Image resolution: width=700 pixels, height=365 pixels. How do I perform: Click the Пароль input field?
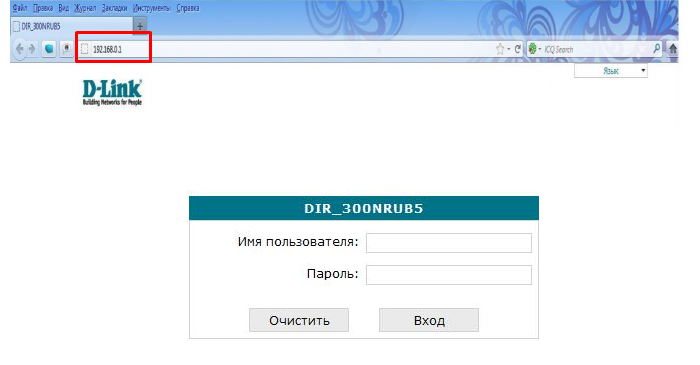click(449, 275)
